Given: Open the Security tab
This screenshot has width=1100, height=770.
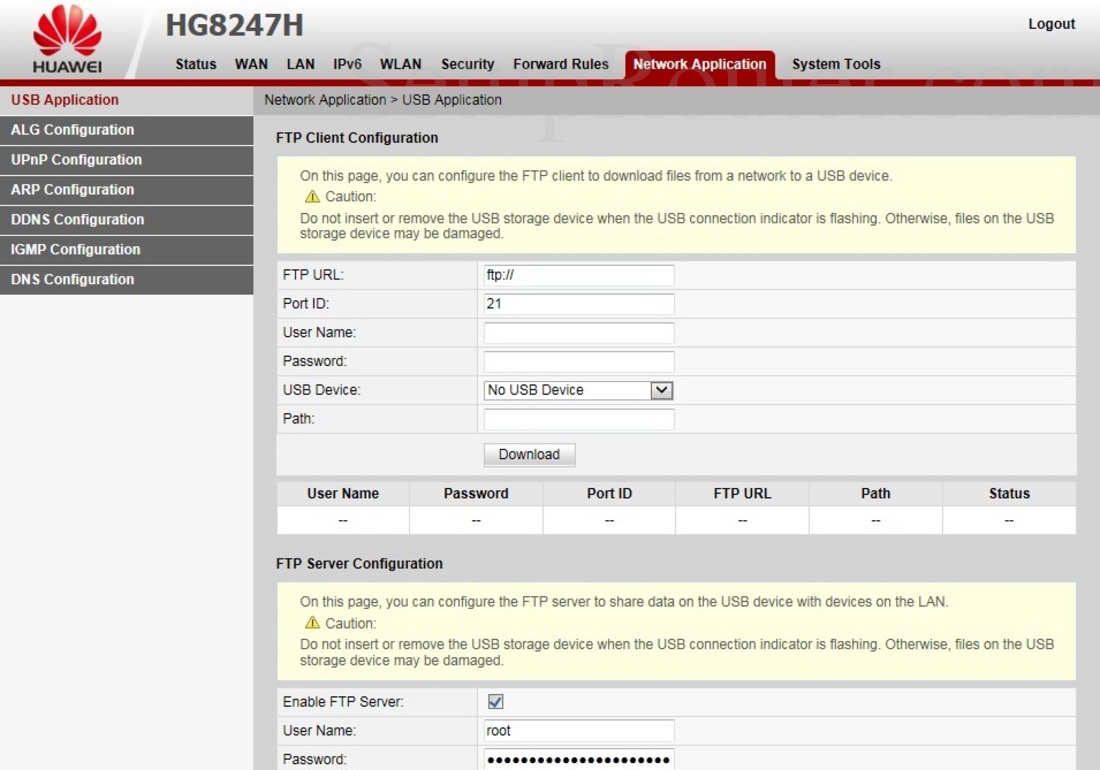Looking at the screenshot, I should 467,63.
